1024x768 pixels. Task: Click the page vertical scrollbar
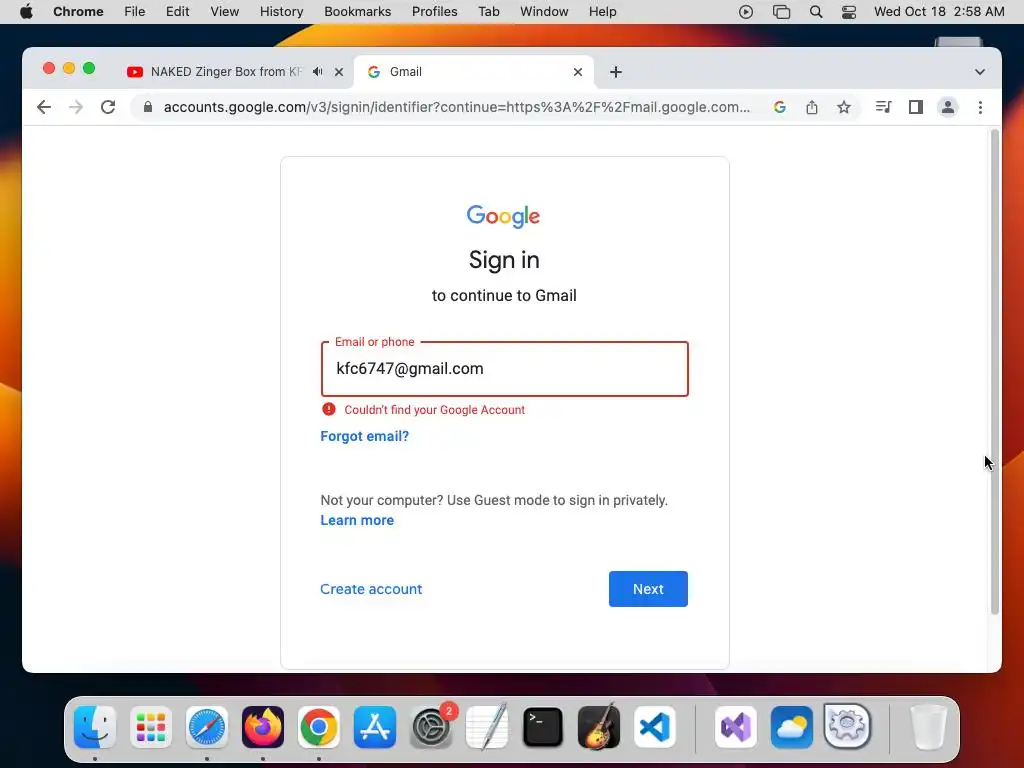pos(995,372)
